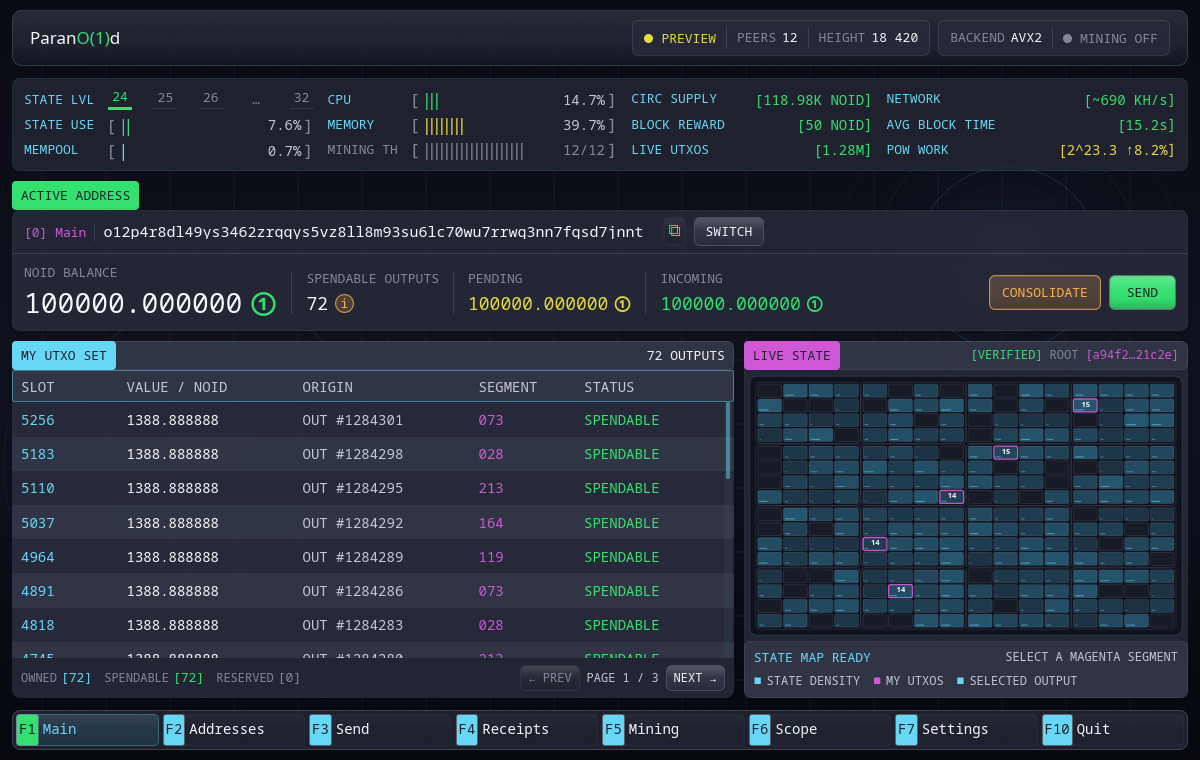The height and width of the screenshot is (760, 1200).
Task: Click the root hash [a94f2…21c2e]
Action: 1132,355
